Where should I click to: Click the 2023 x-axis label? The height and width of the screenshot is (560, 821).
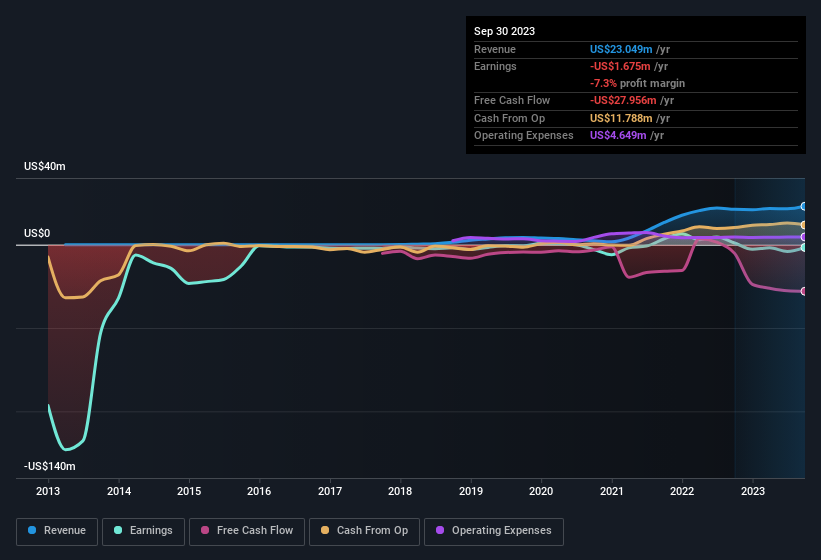(753, 491)
